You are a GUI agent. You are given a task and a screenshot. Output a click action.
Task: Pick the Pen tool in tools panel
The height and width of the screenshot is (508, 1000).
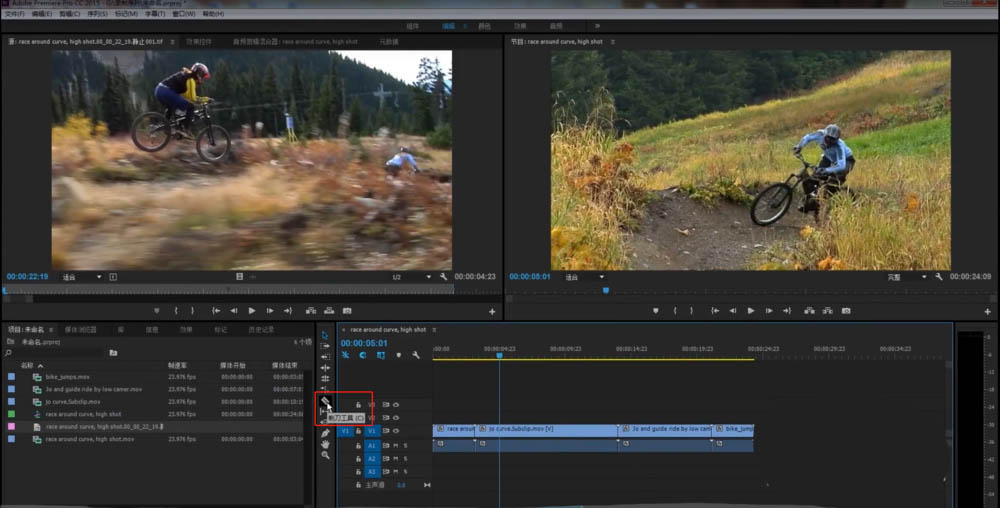[x=325, y=433]
